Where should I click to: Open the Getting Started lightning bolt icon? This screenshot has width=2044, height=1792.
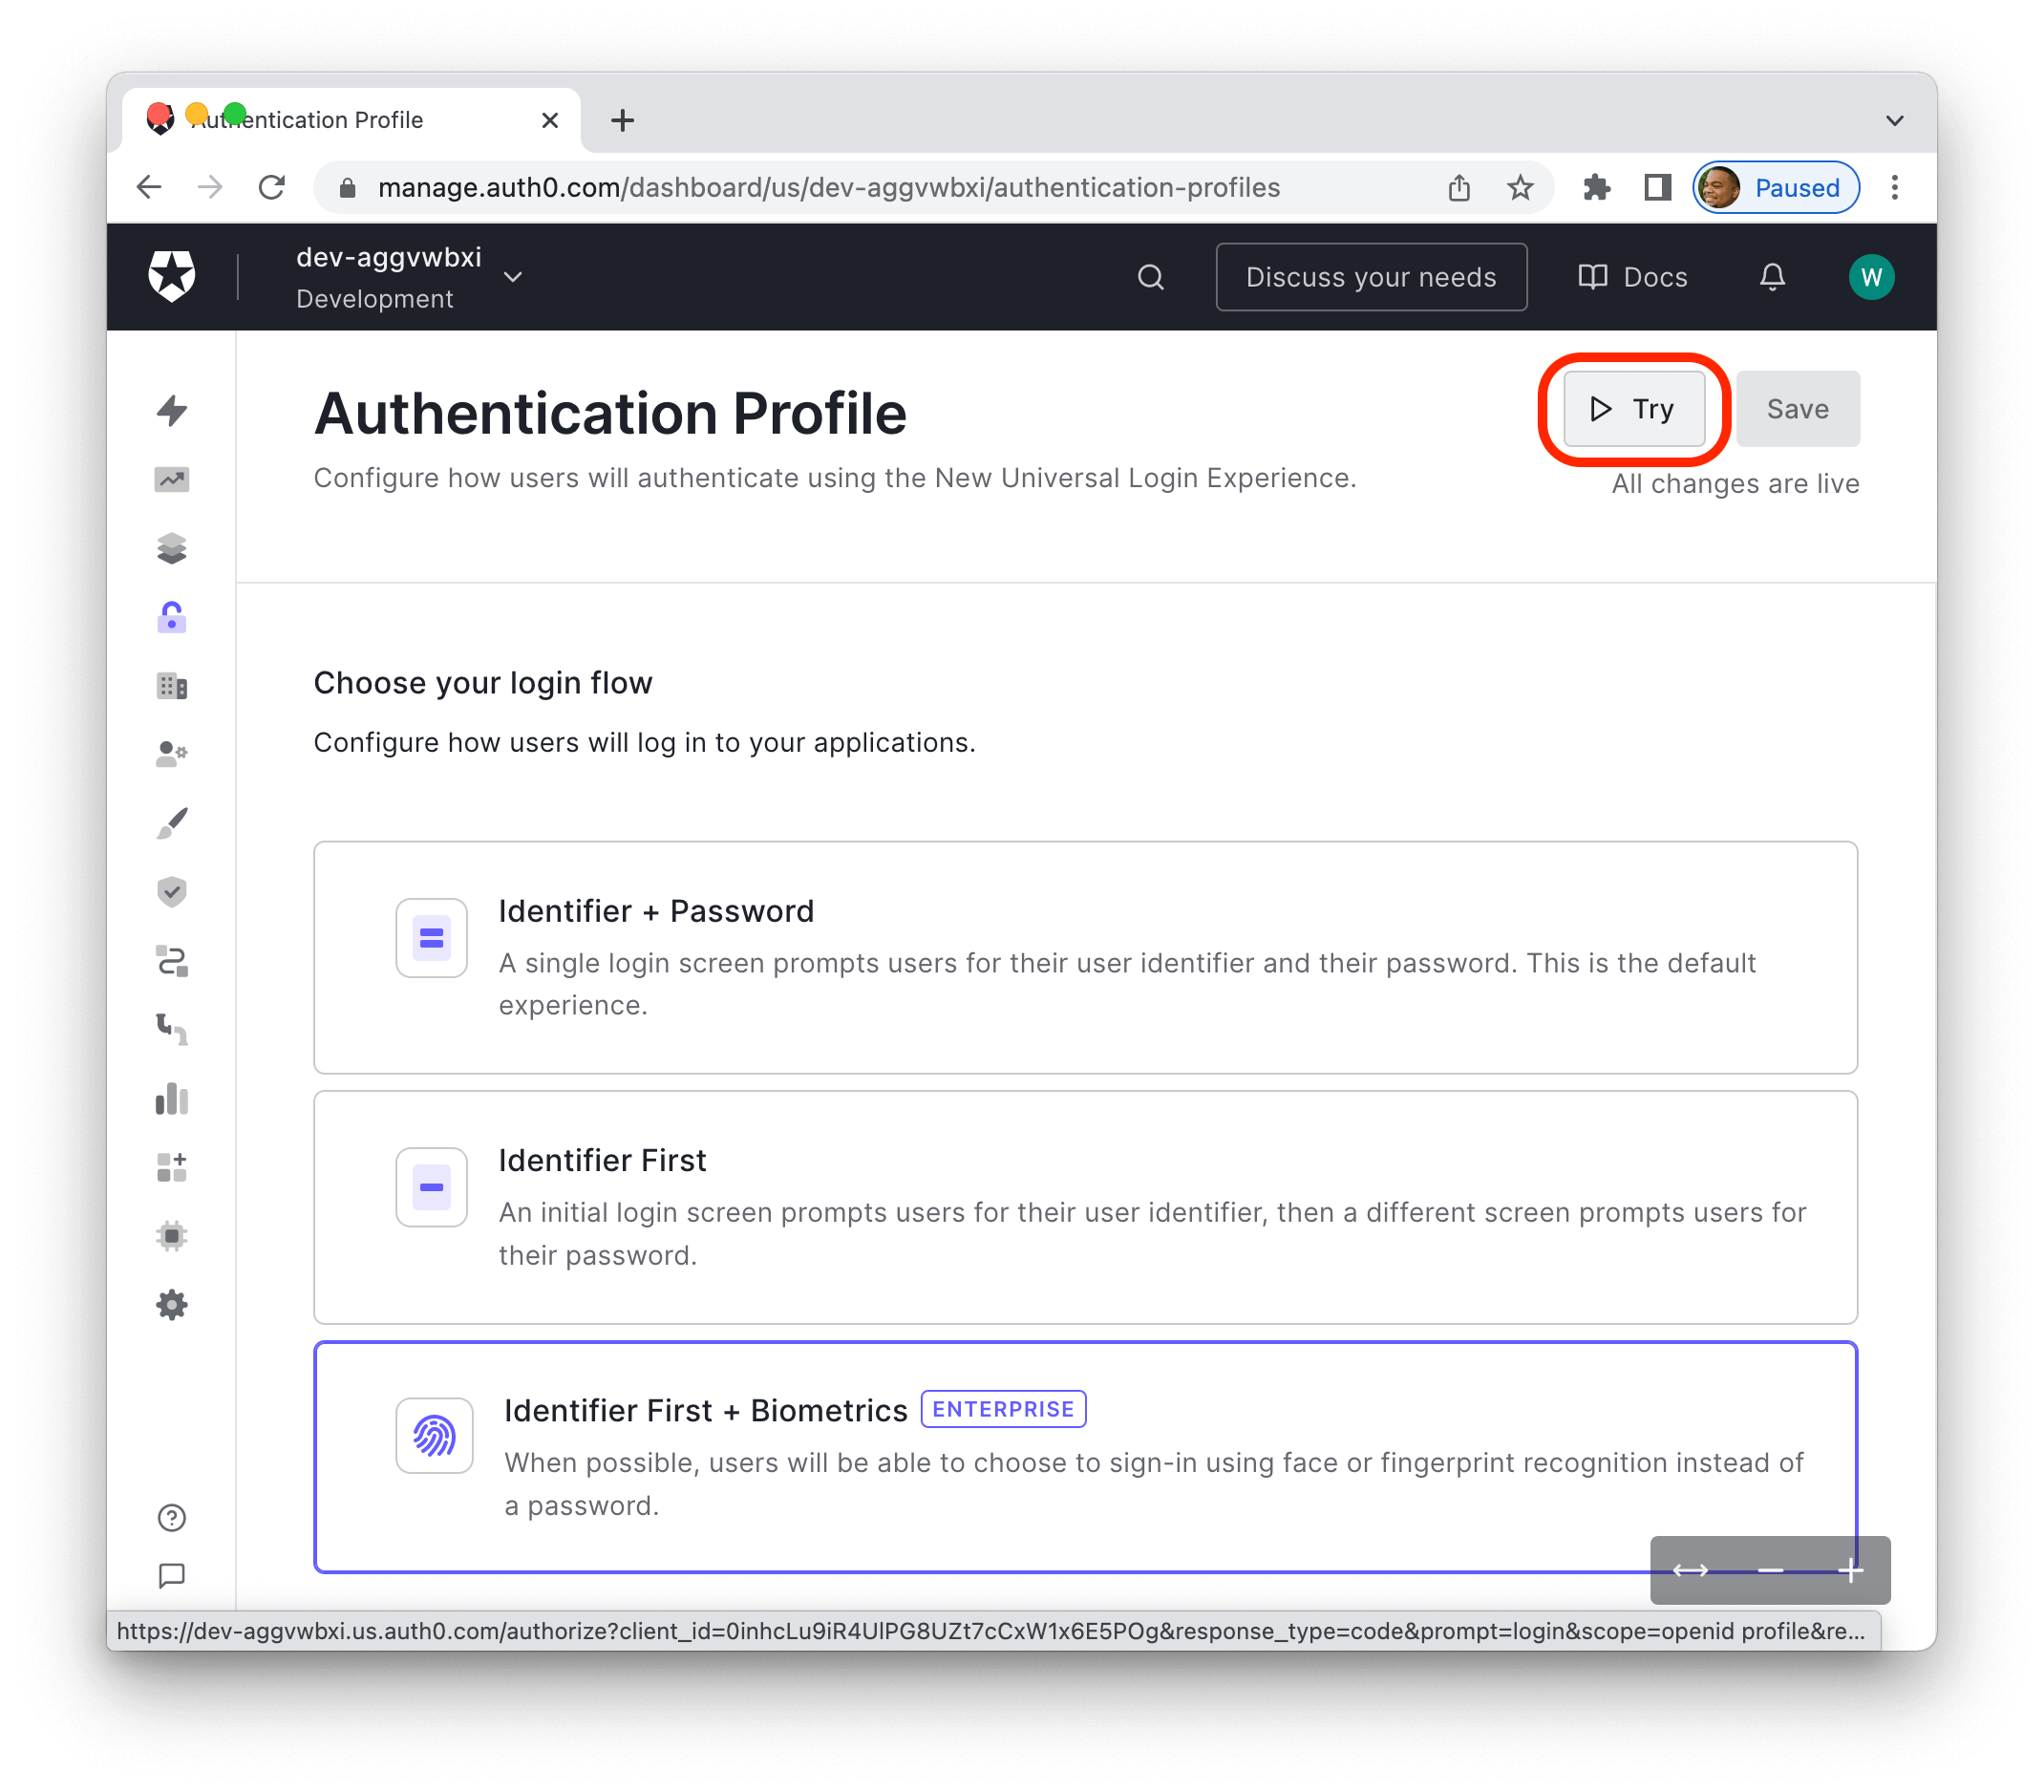[172, 410]
